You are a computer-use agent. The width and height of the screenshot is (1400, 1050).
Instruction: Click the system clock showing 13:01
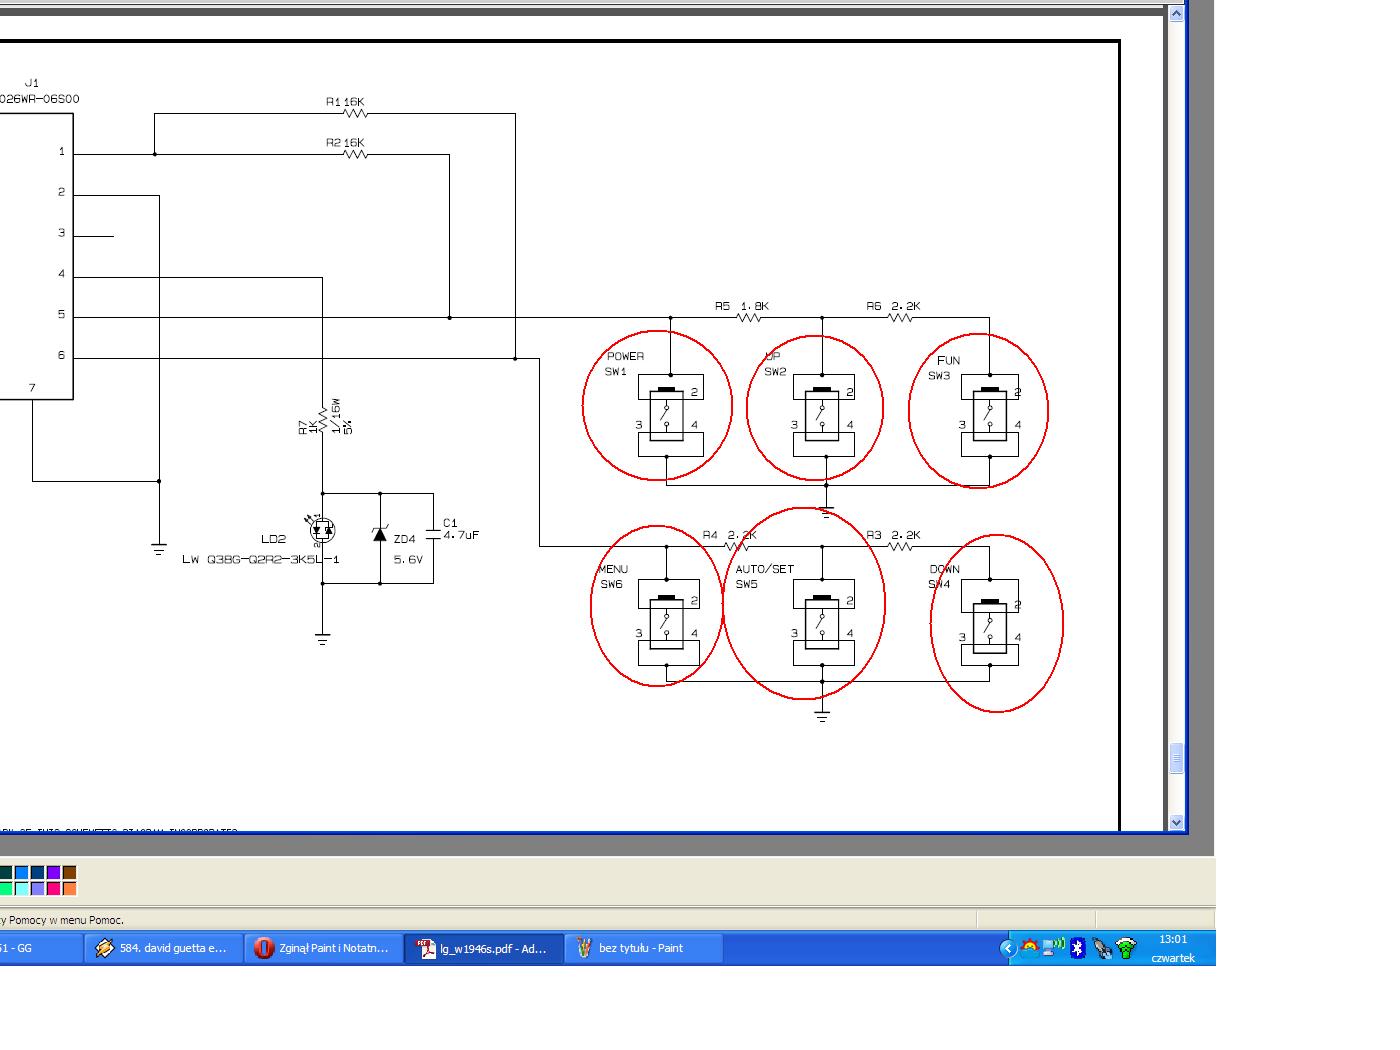pyautogui.click(x=1173, y=939)
